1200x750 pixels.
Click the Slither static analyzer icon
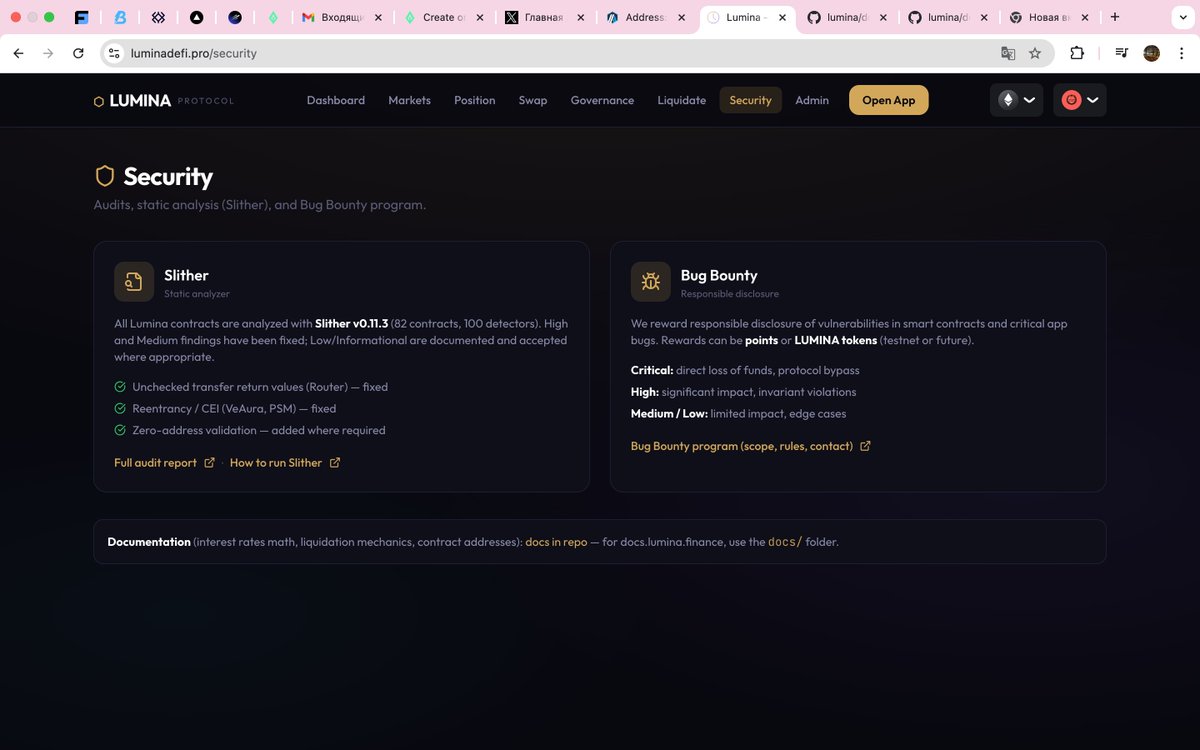pyautogui.click(x=133, y=281)
